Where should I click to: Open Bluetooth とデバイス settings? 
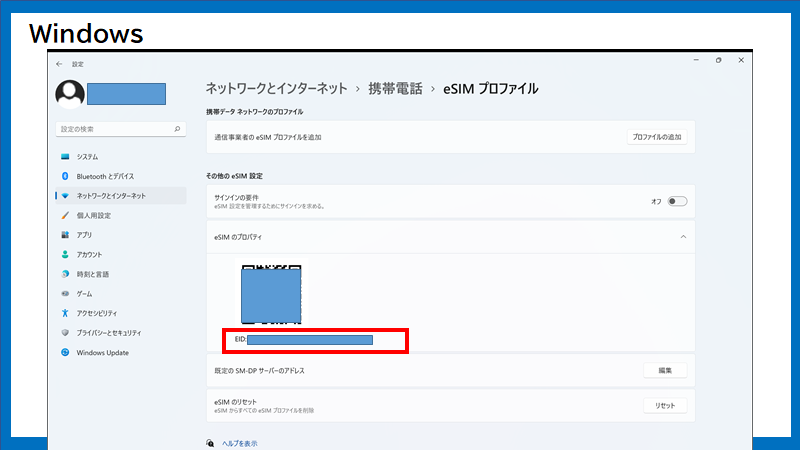[x=121, y=176]
